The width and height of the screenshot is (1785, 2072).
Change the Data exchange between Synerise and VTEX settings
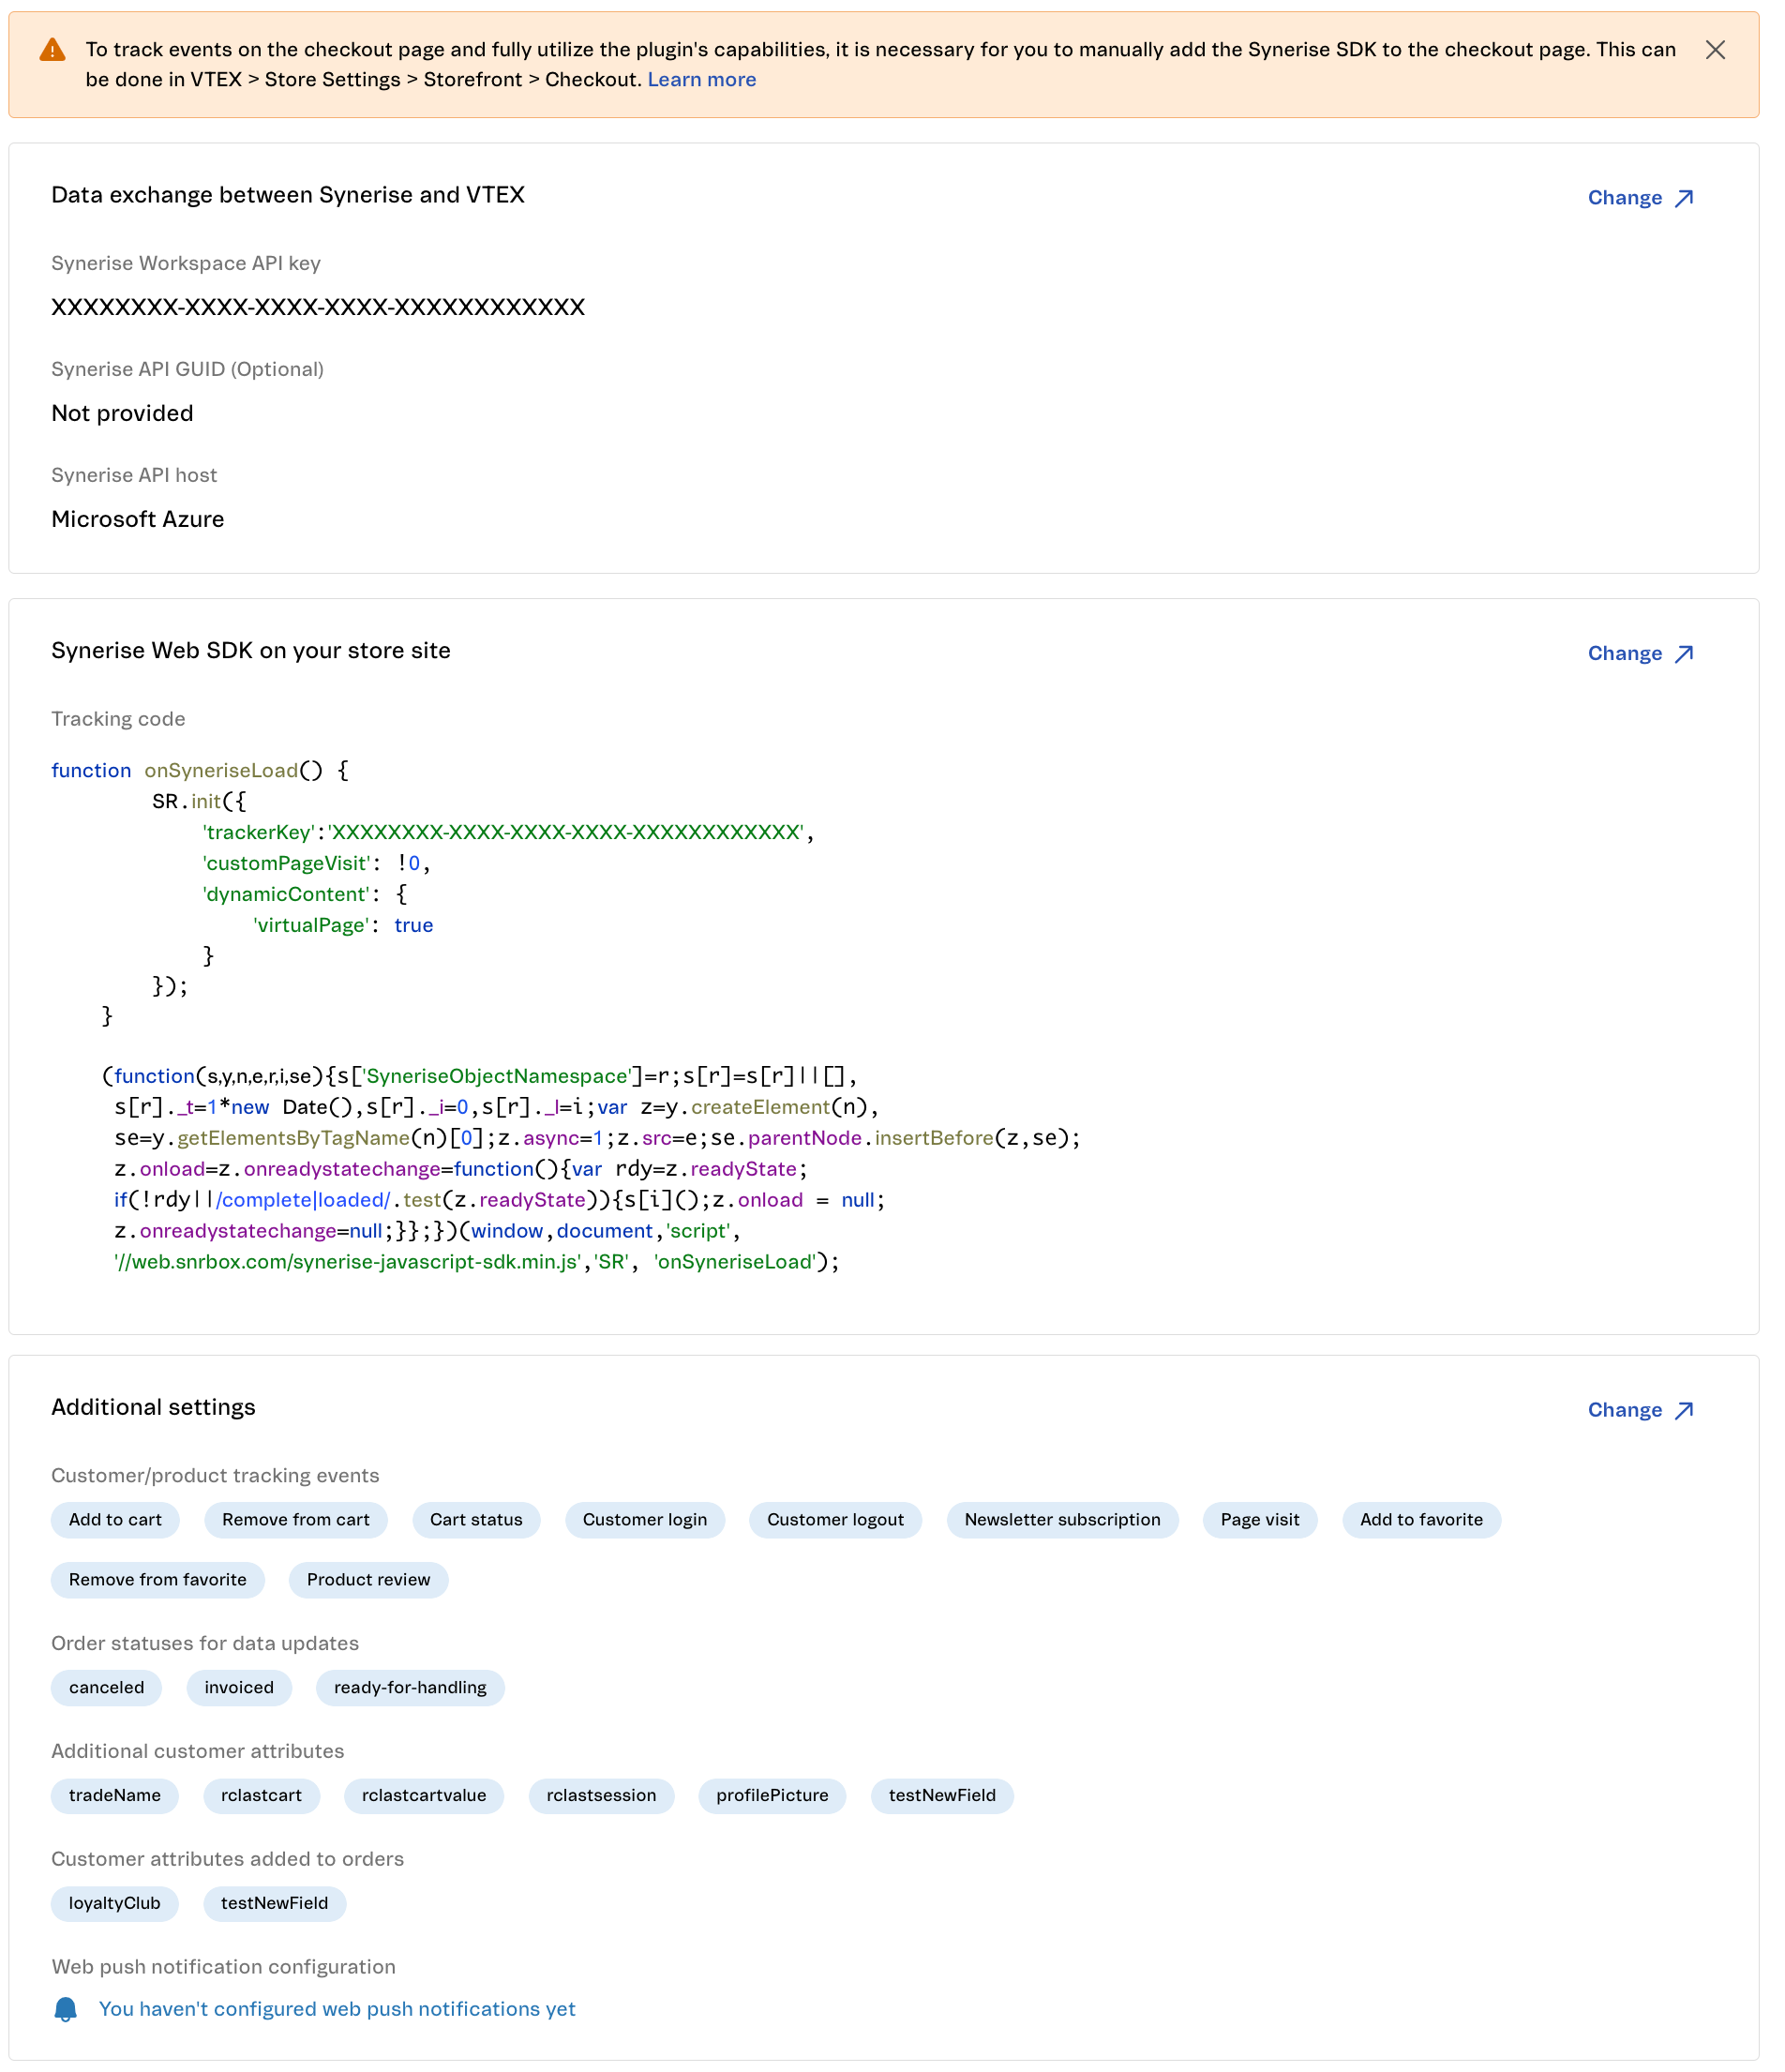1625,197
